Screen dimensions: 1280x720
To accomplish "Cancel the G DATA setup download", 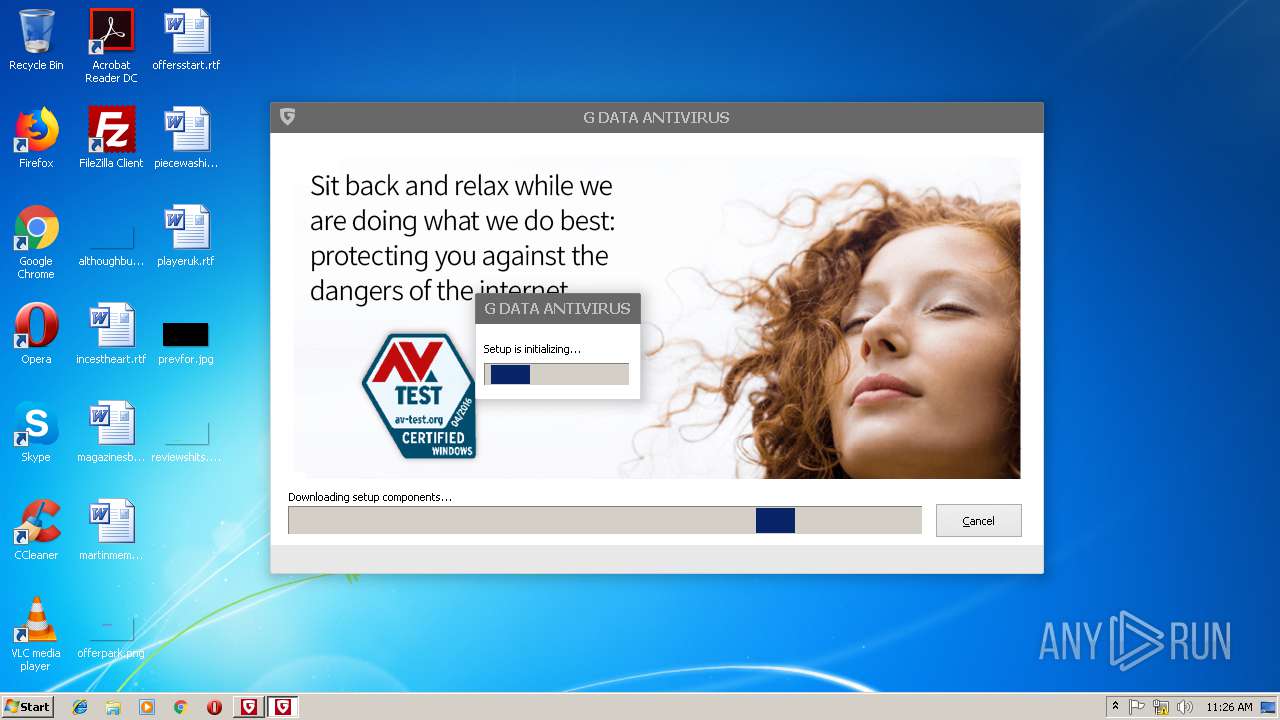I will [978, 521].
